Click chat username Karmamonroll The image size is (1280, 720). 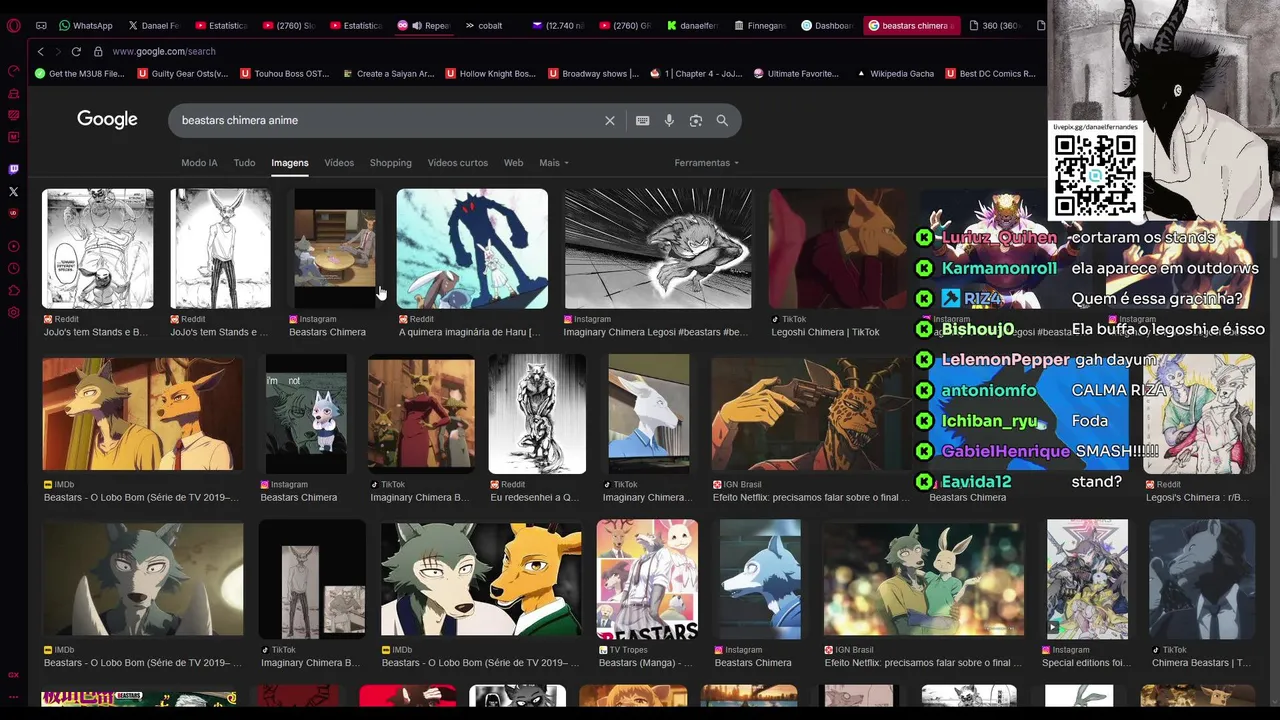pyautogui.click(x=999, y=268)
